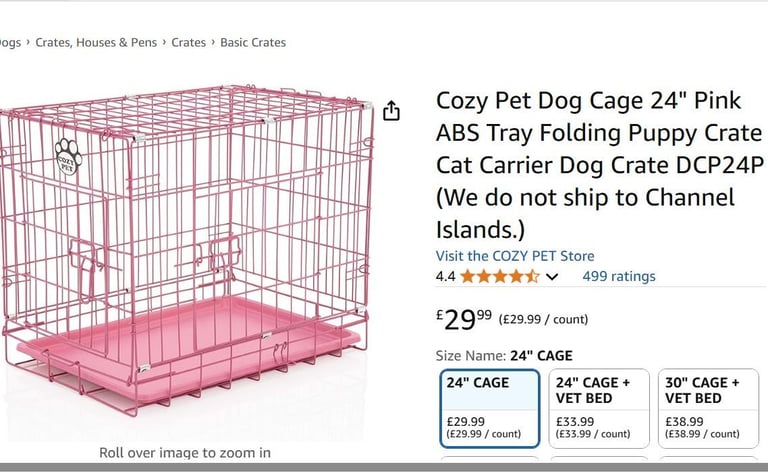Click the pink dog cage product image
The height and width of the screenshot is (473, 768).
(x=185, y=250)
